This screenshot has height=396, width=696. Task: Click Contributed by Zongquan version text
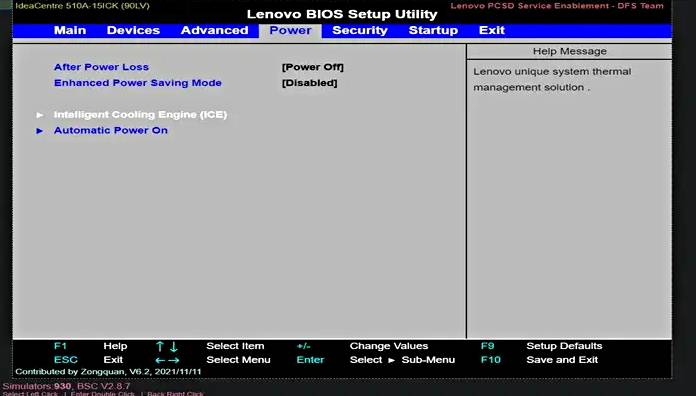click(108, 371)
